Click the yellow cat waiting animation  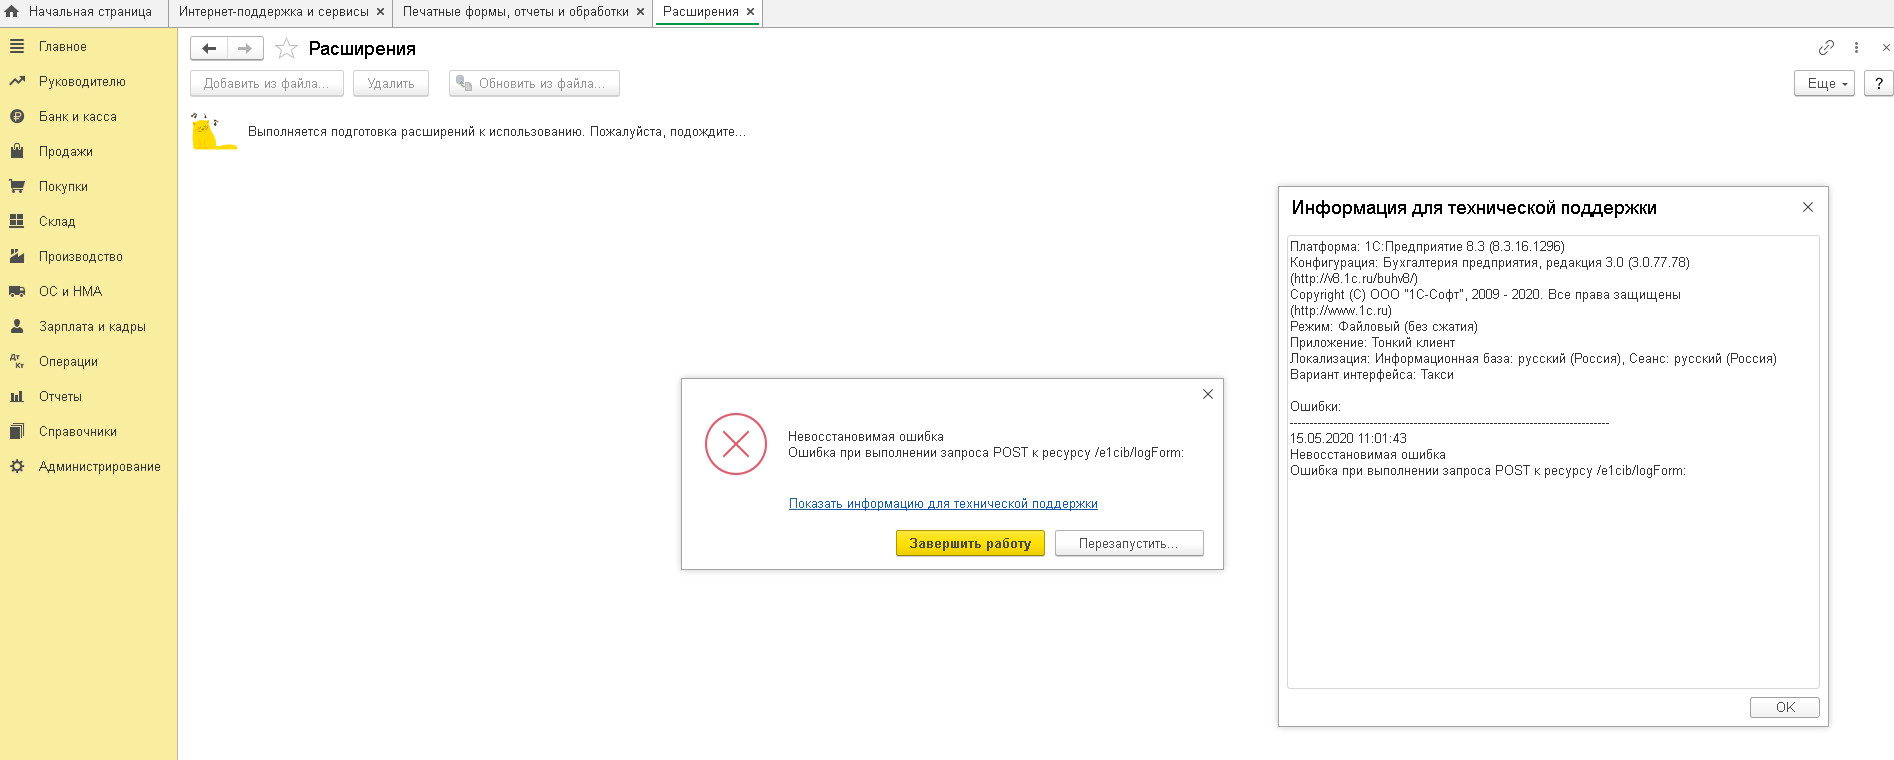coord(214,131)
